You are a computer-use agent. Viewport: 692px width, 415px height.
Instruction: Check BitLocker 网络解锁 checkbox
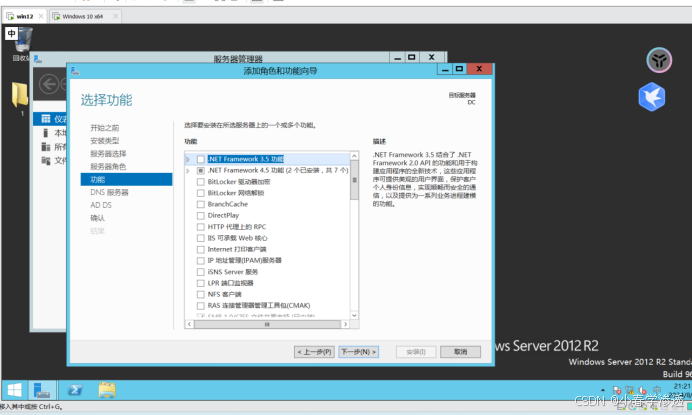pos(201,193)
